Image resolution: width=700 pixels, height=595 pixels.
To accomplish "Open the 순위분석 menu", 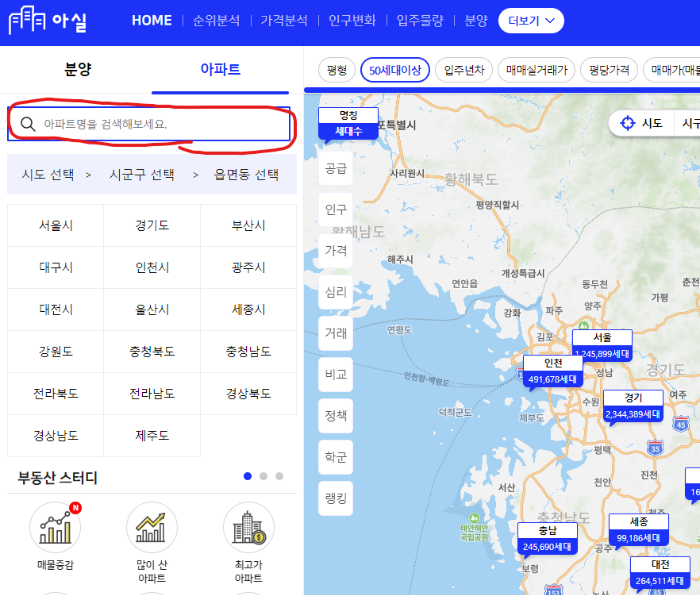I will (216, 21).
